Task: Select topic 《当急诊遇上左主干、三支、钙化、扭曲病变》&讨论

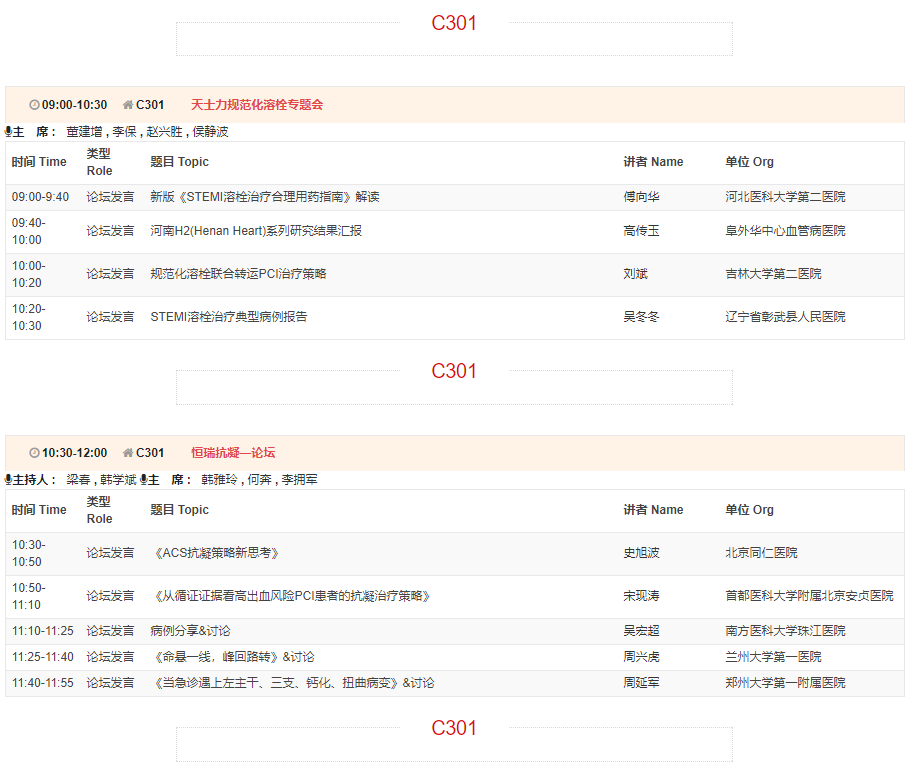Action: (293, 683)
